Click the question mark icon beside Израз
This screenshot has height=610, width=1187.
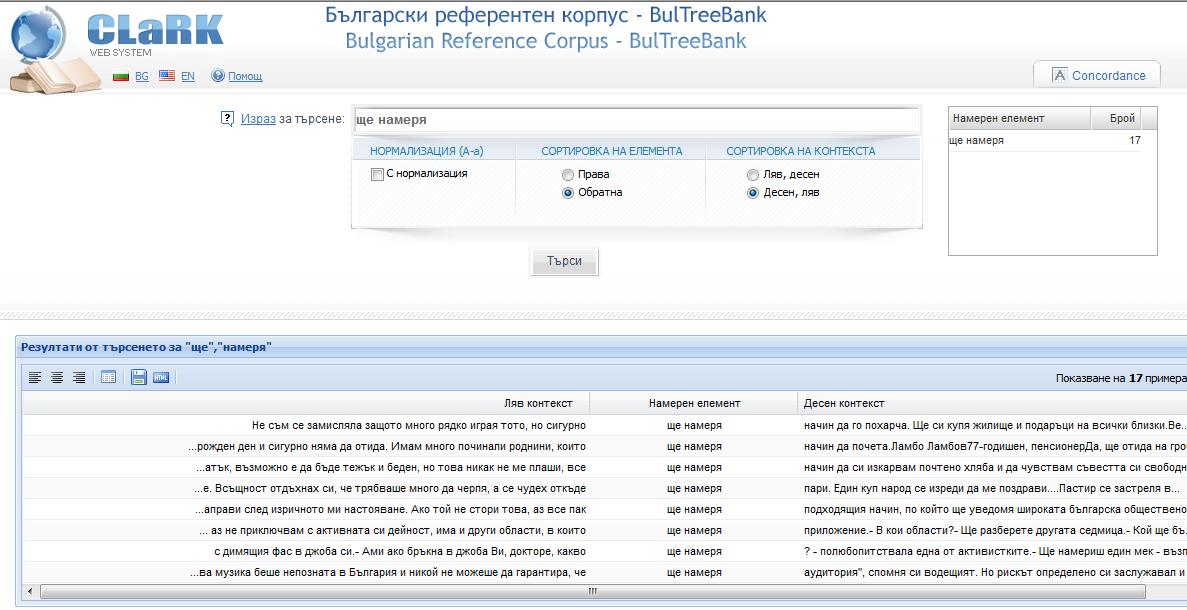pos(227,119)
